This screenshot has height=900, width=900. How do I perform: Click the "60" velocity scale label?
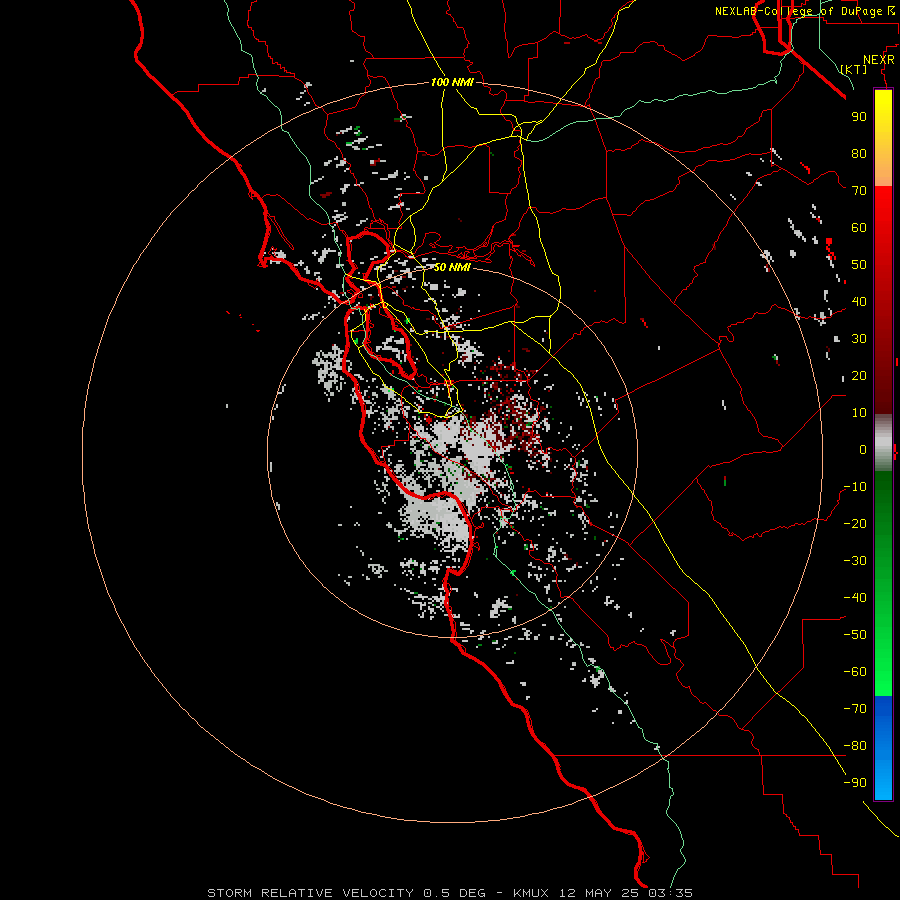859,227
